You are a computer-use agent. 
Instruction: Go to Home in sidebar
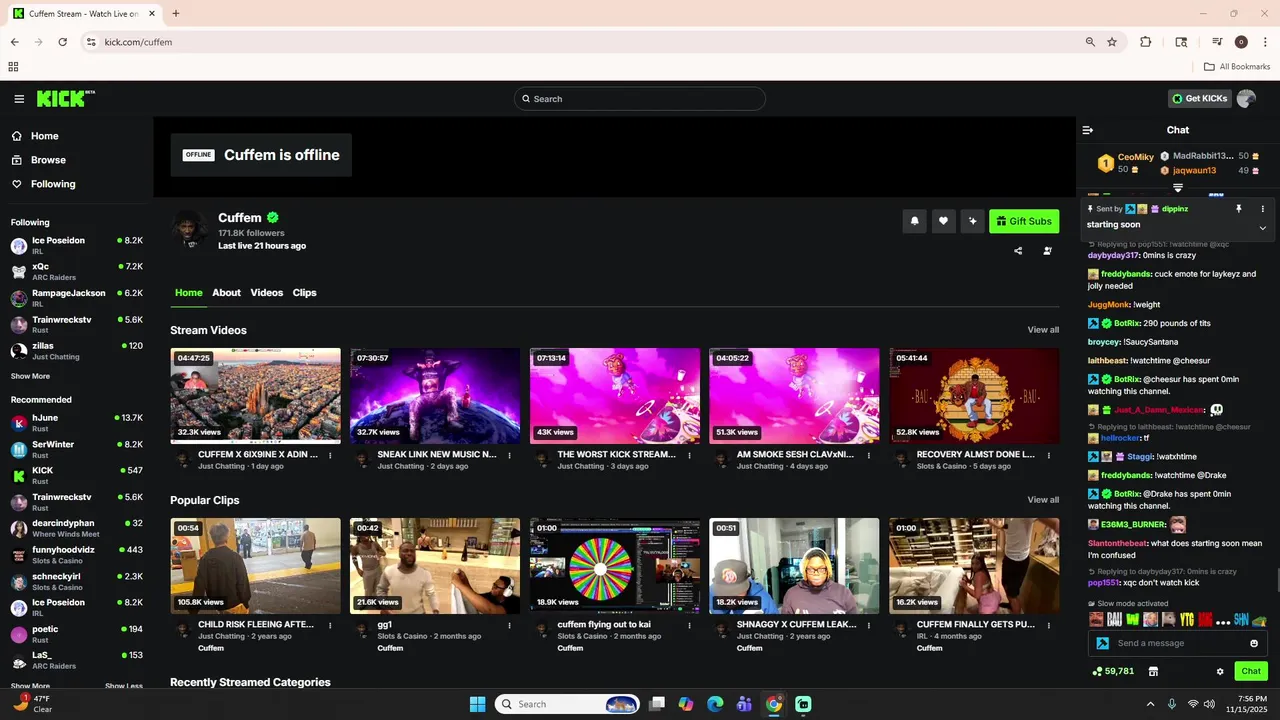44,136
